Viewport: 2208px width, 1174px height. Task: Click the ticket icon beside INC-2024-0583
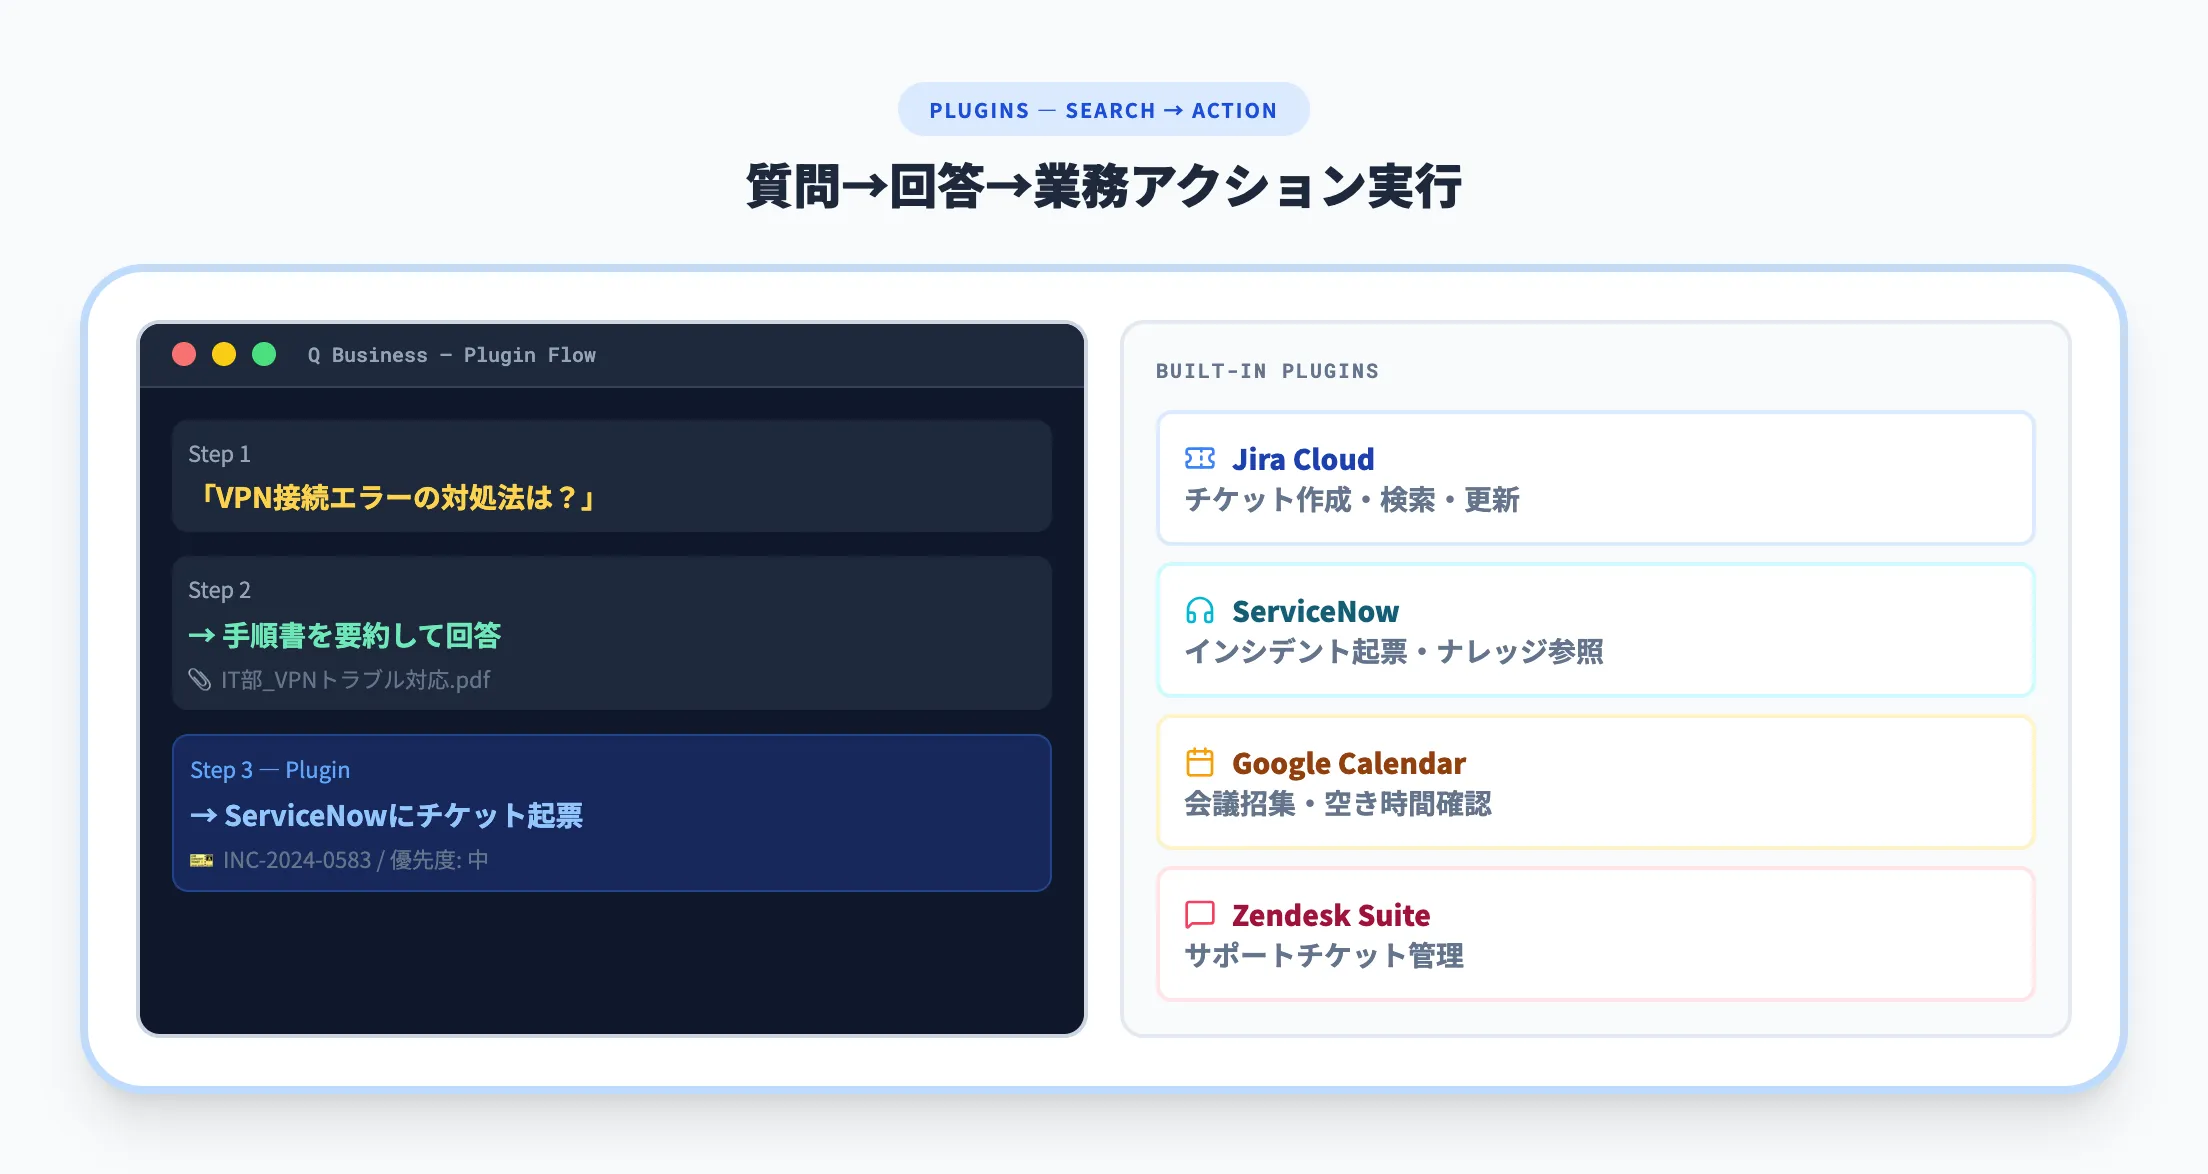(200, 860)
